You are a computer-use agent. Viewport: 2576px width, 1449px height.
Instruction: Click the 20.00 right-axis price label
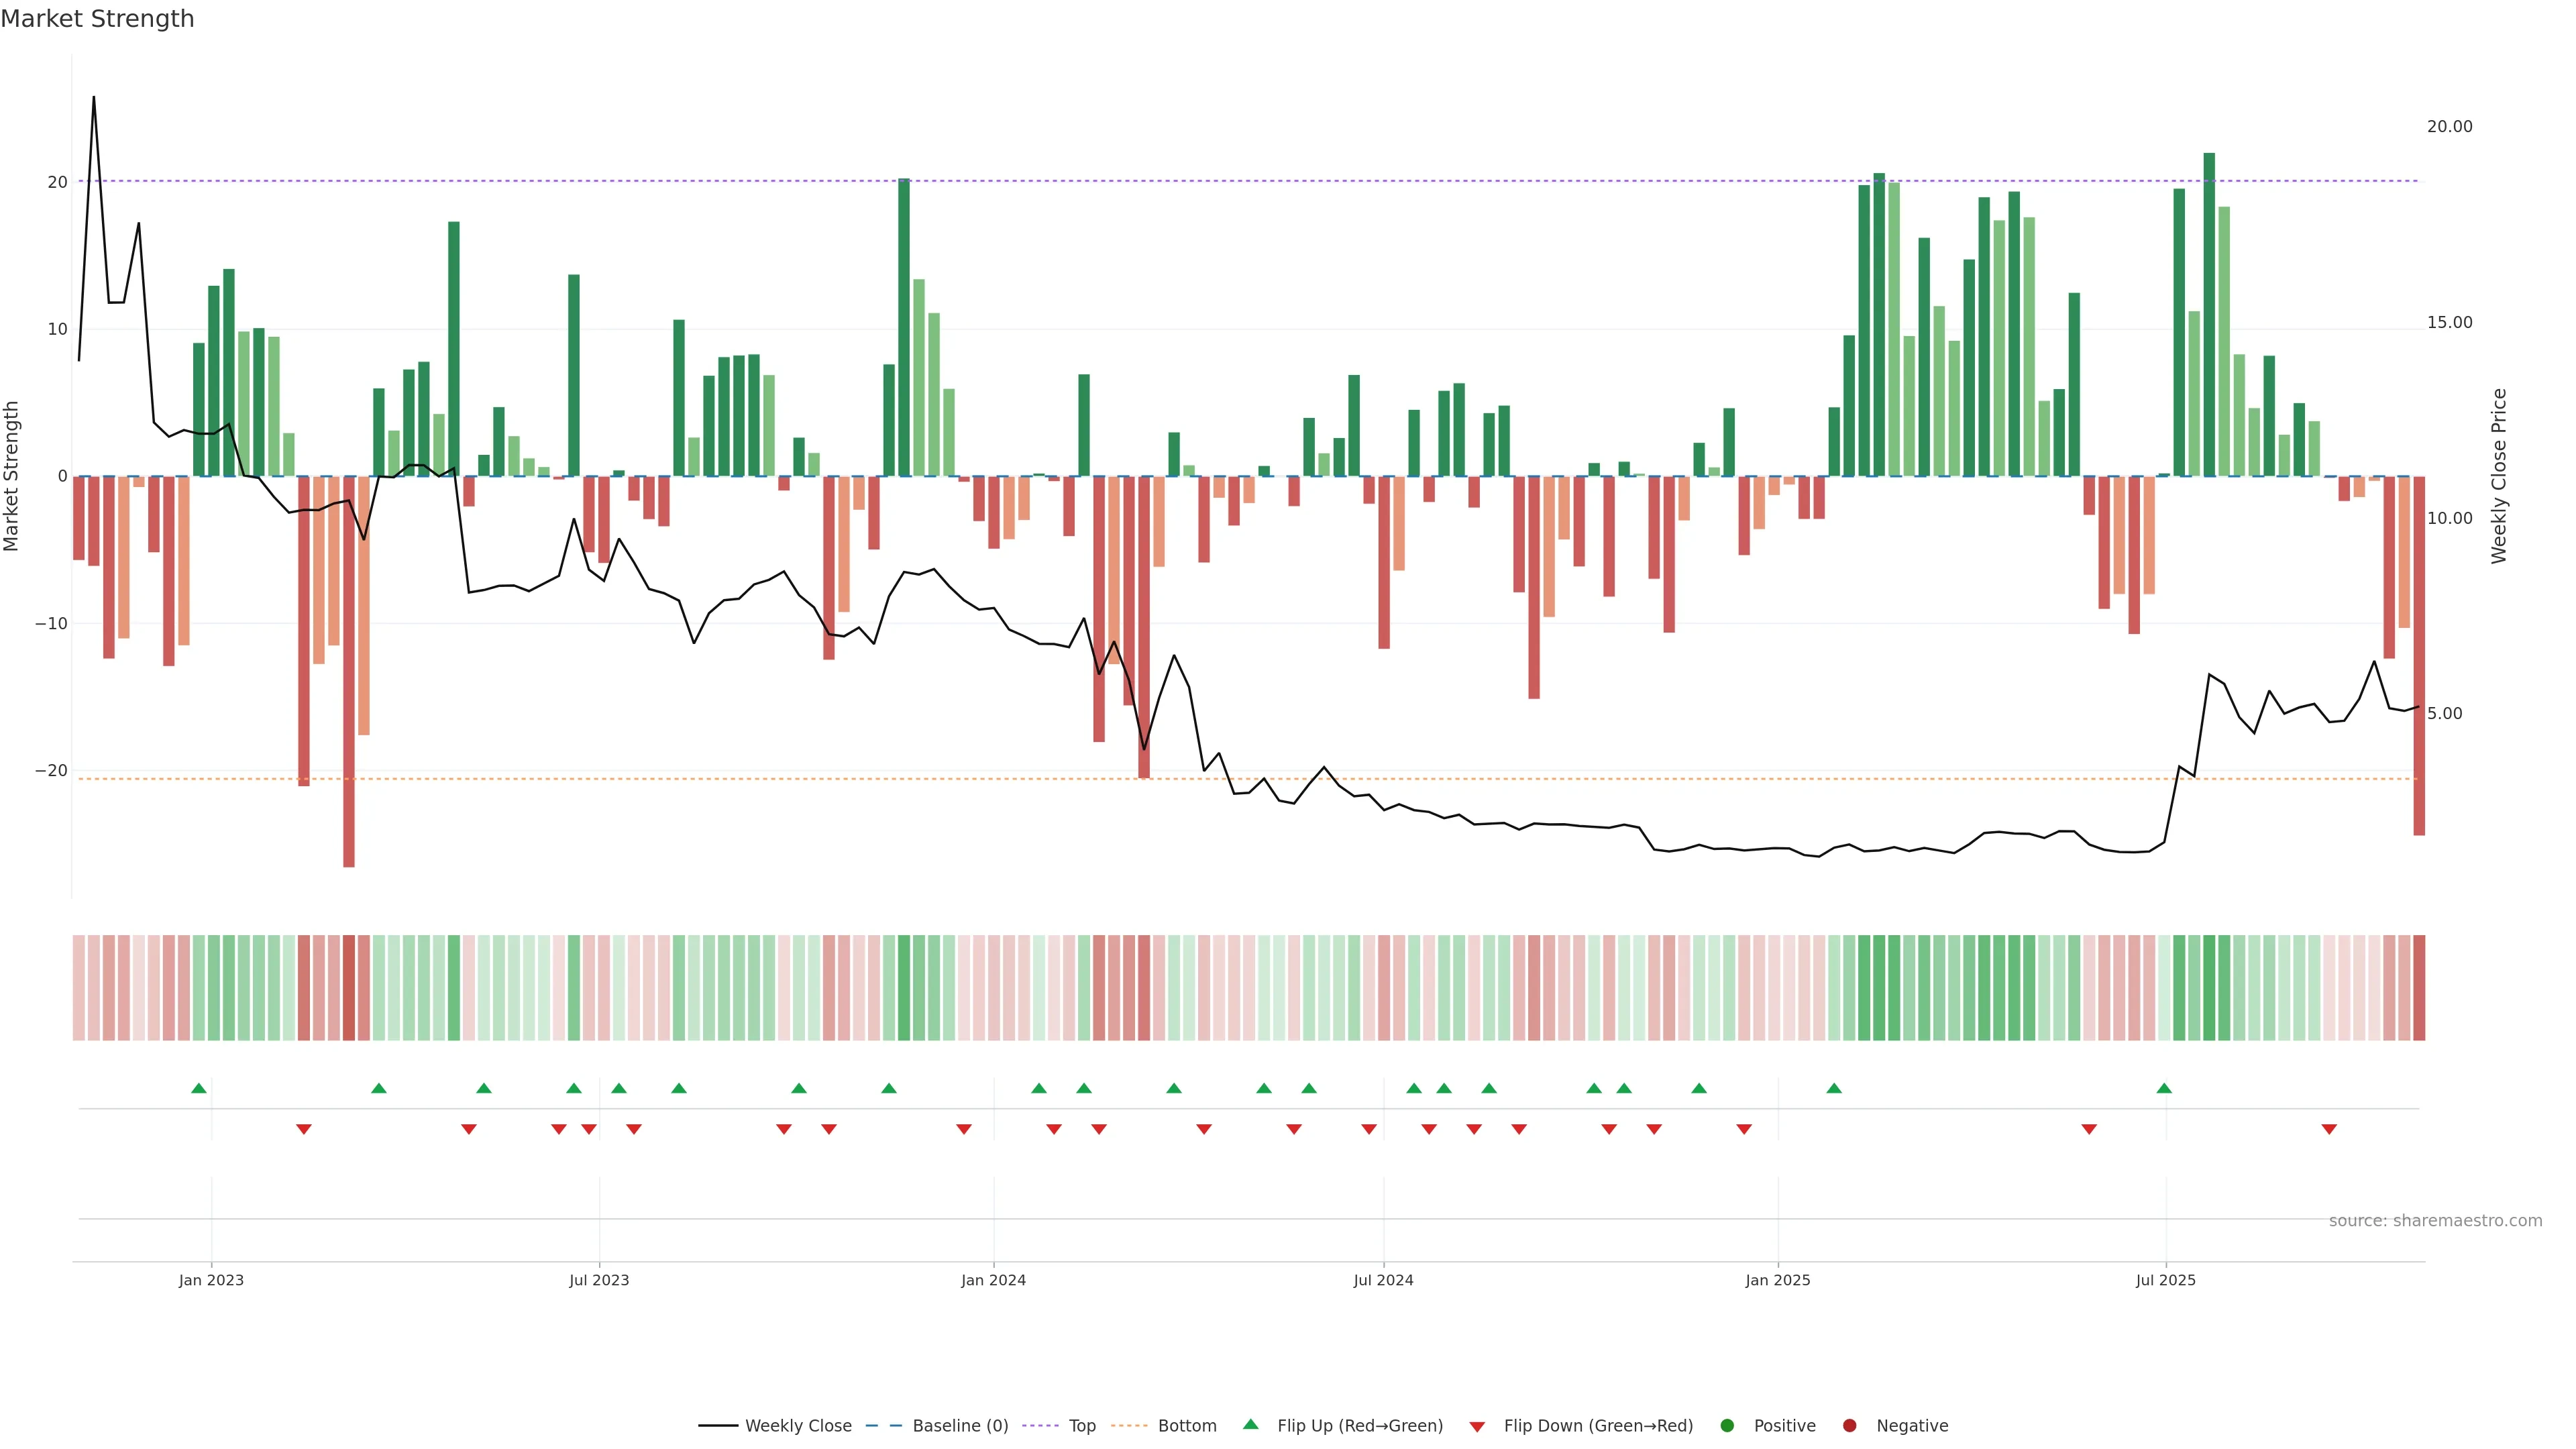tap(2449, 126)
